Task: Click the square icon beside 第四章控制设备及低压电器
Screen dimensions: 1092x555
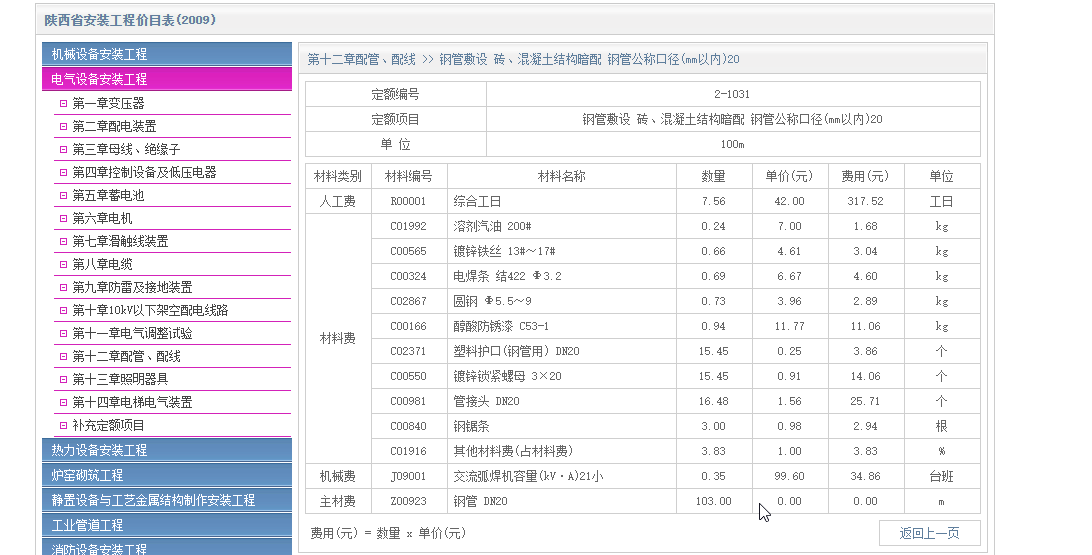Action: point(63,173)
